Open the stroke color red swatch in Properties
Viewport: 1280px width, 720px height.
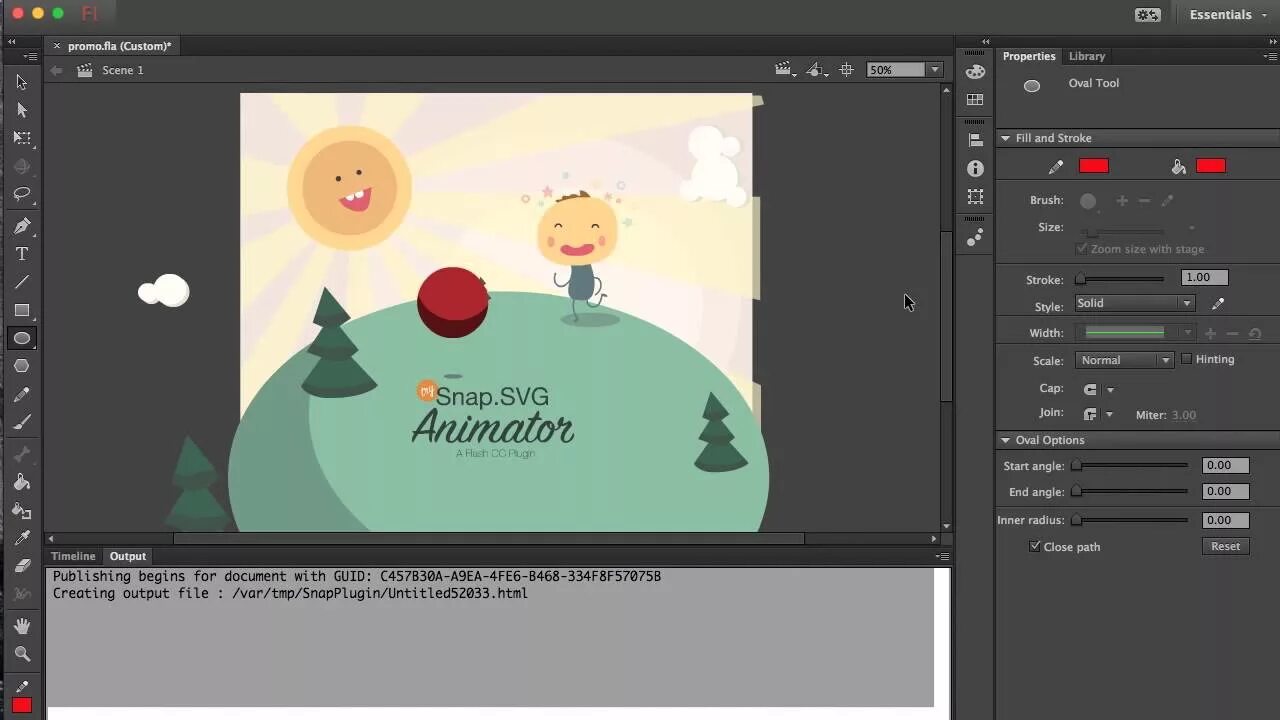point(1094,166)
